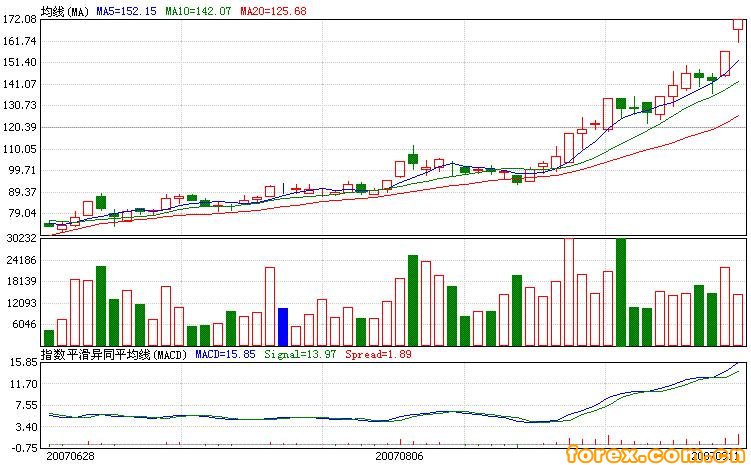Screen dimensions: 751x465
Task: Select the MA5=152.15 indicator label
Action: [127, 10]
